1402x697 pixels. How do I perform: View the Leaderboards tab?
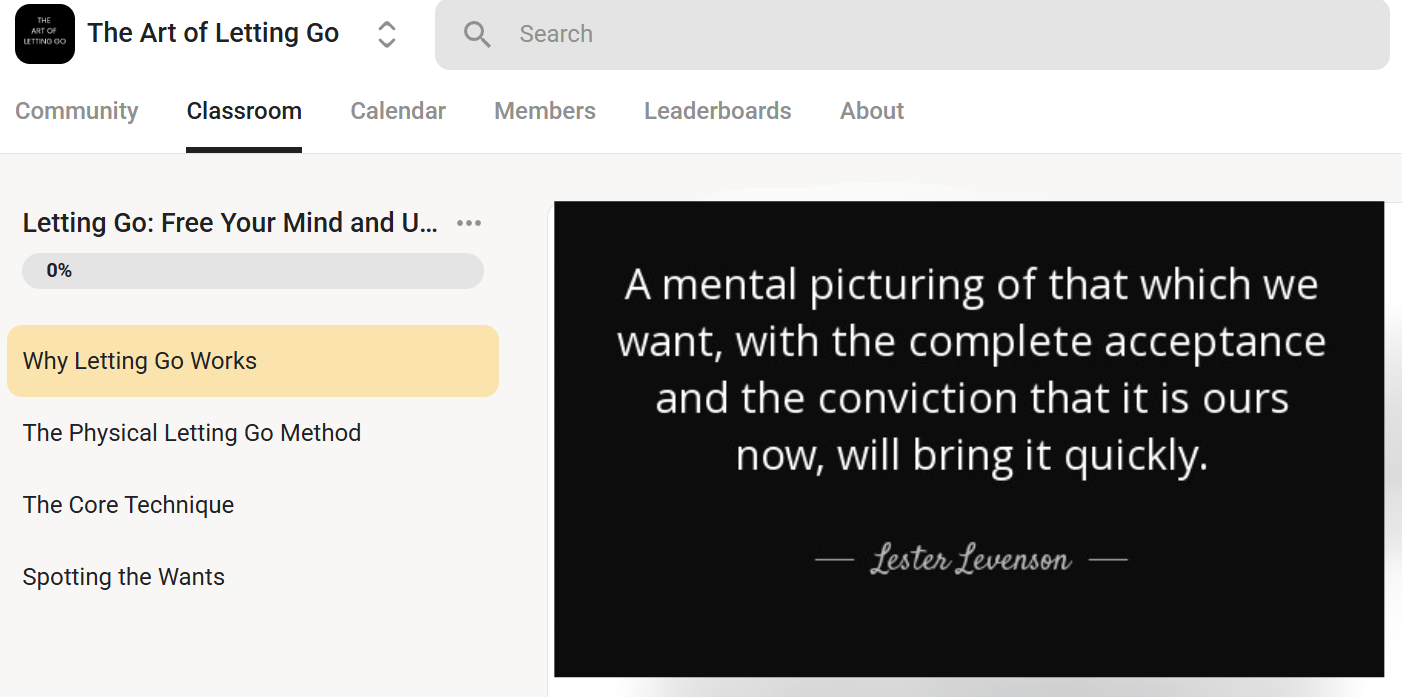[718, 111]
